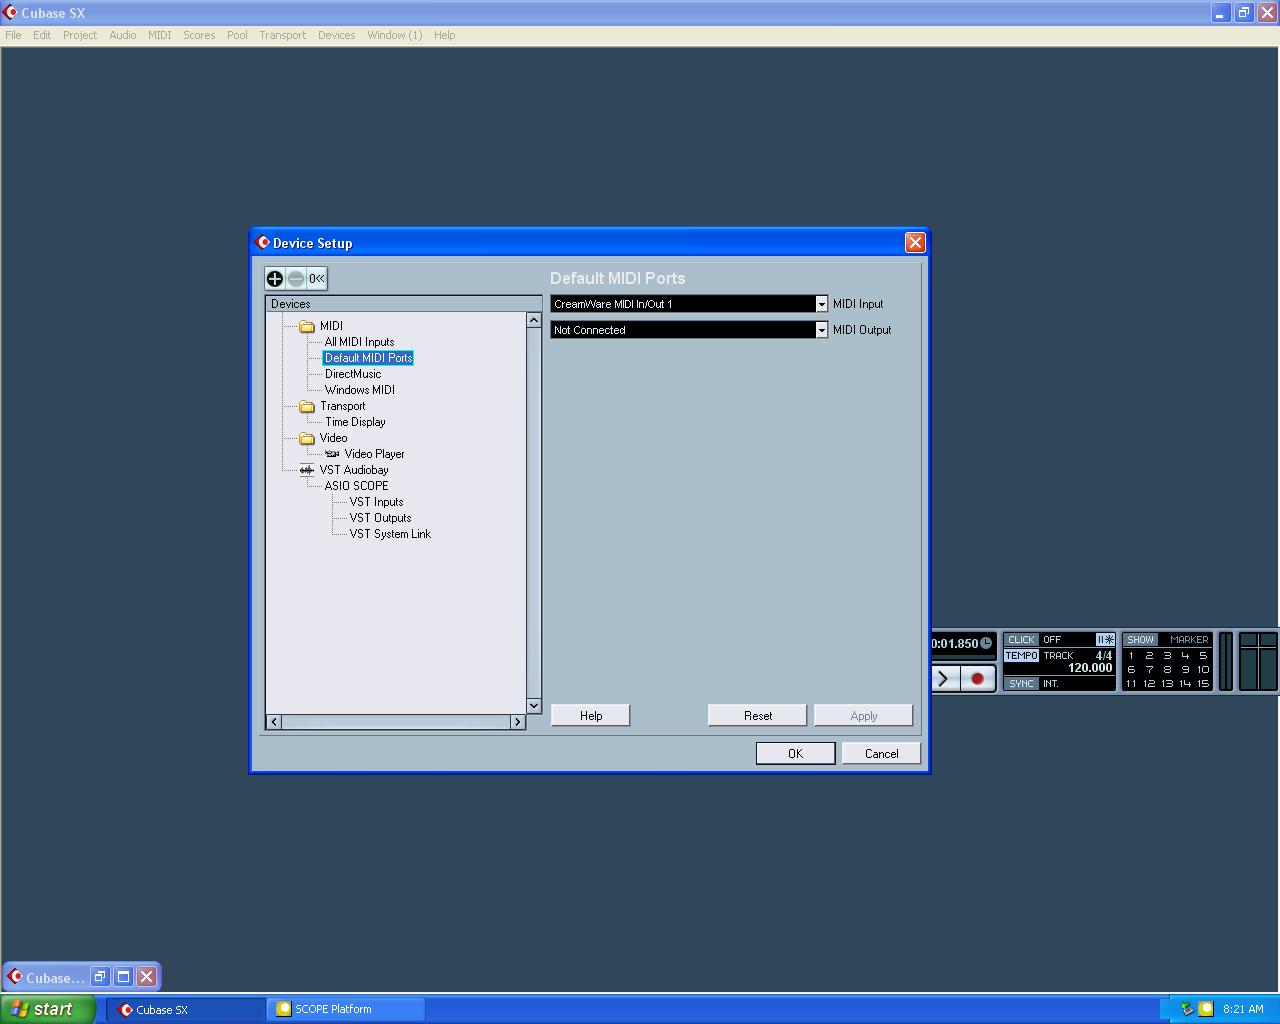
Task: Select VST Outputs in device tree
Action: [x=380, y=518]
